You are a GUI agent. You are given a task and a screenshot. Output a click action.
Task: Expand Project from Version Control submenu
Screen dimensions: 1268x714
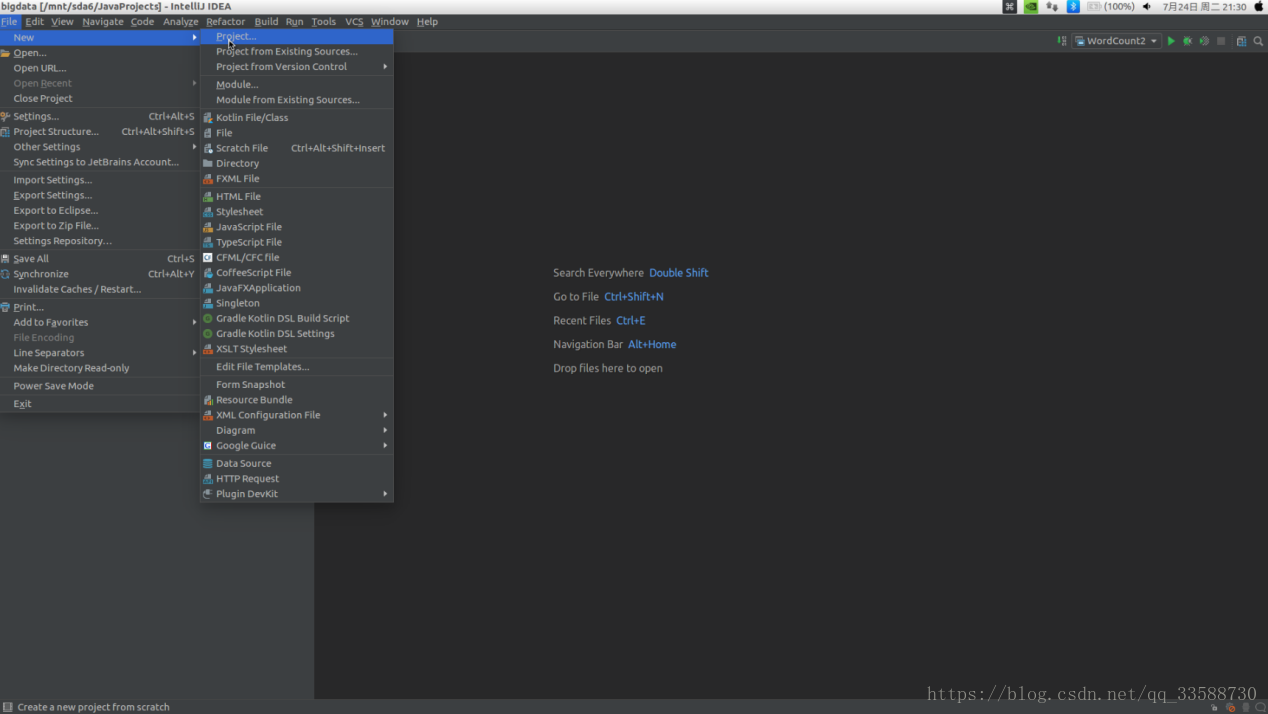click(x=296, y=67)
